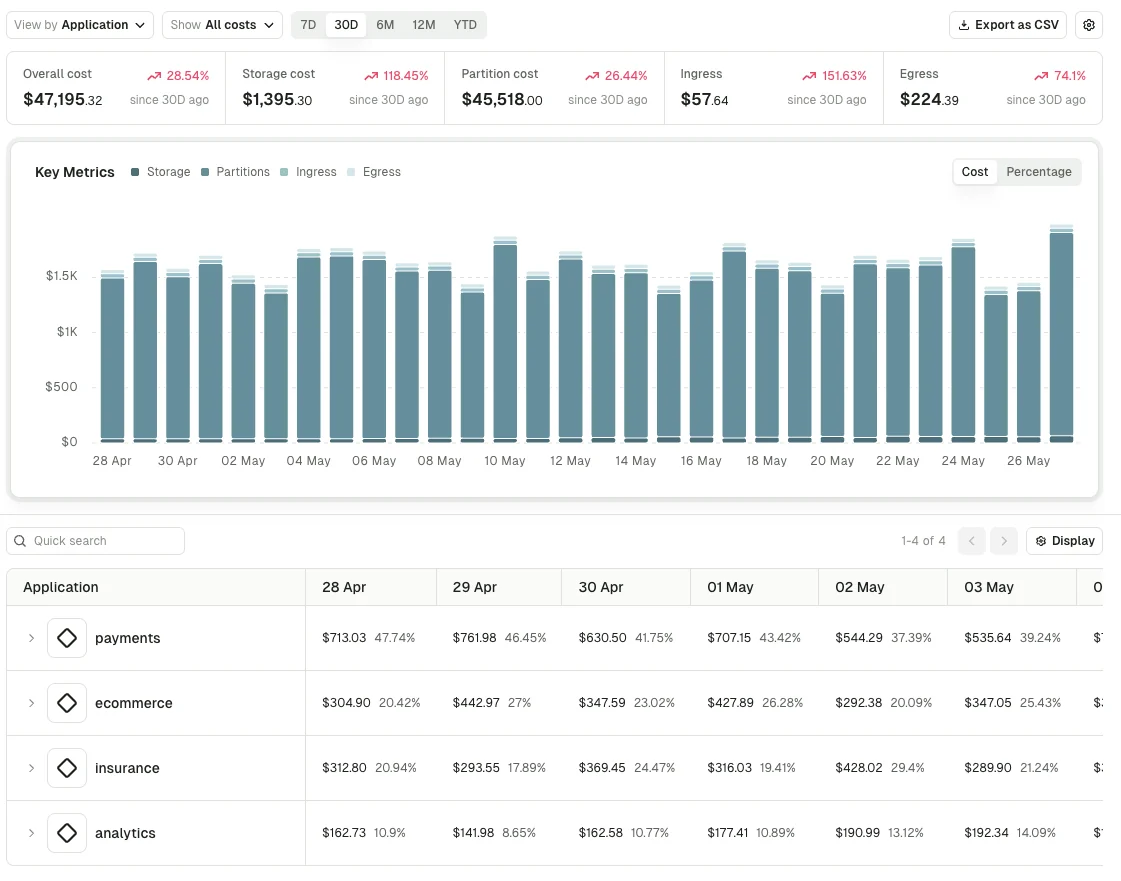Click the Key Metrics chart title
This screenshot has width=1121, height=881.
(74, 172)
